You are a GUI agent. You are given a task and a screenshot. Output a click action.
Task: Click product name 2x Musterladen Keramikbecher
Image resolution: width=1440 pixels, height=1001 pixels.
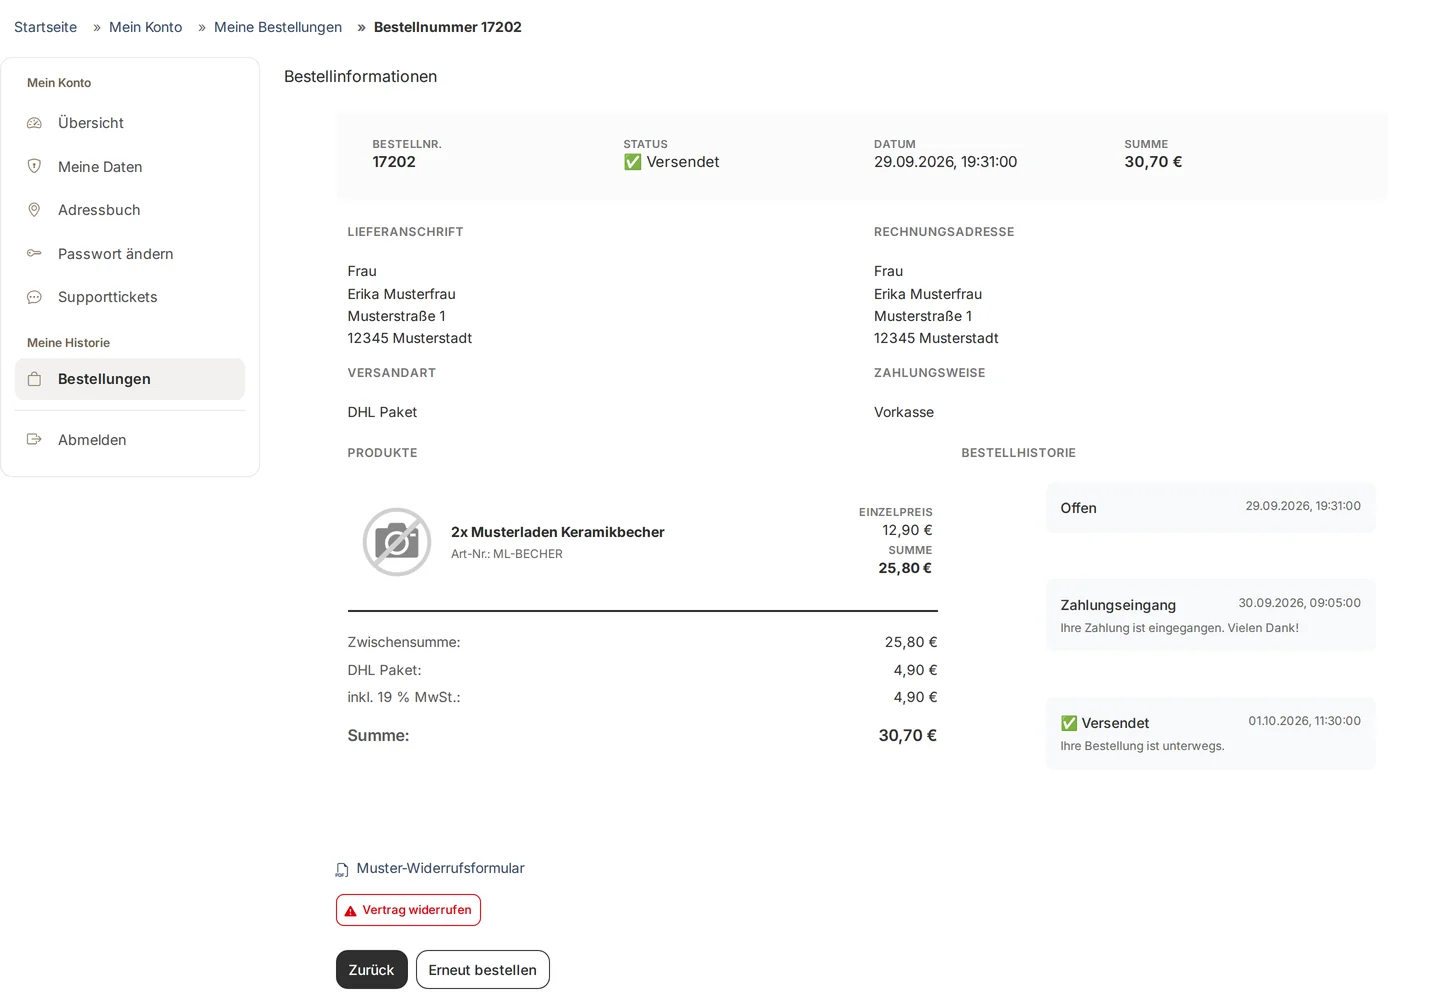pyautogui.click(x=558, y=532)
